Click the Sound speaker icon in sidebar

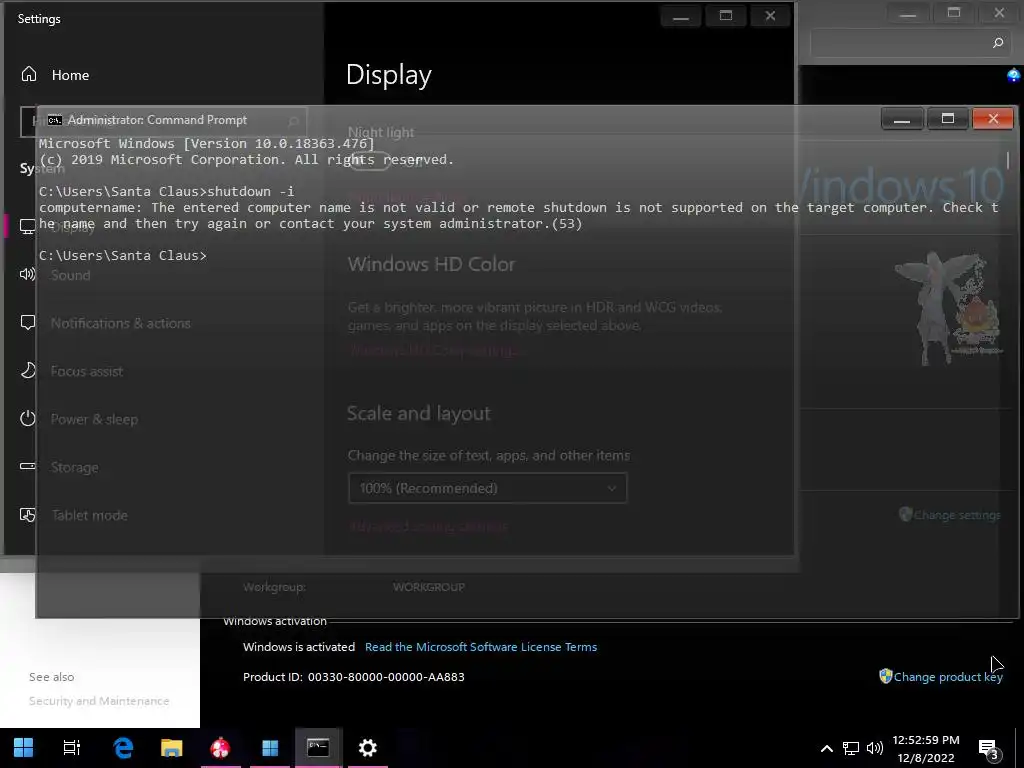click(x=27, y=274)
